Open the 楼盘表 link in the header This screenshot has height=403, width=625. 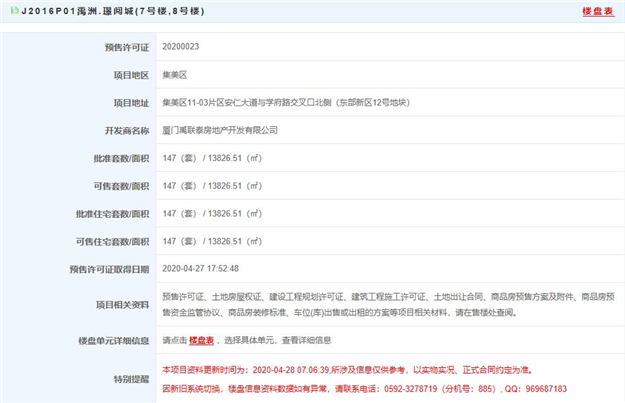pyautogui.click(x=598, y=11)
